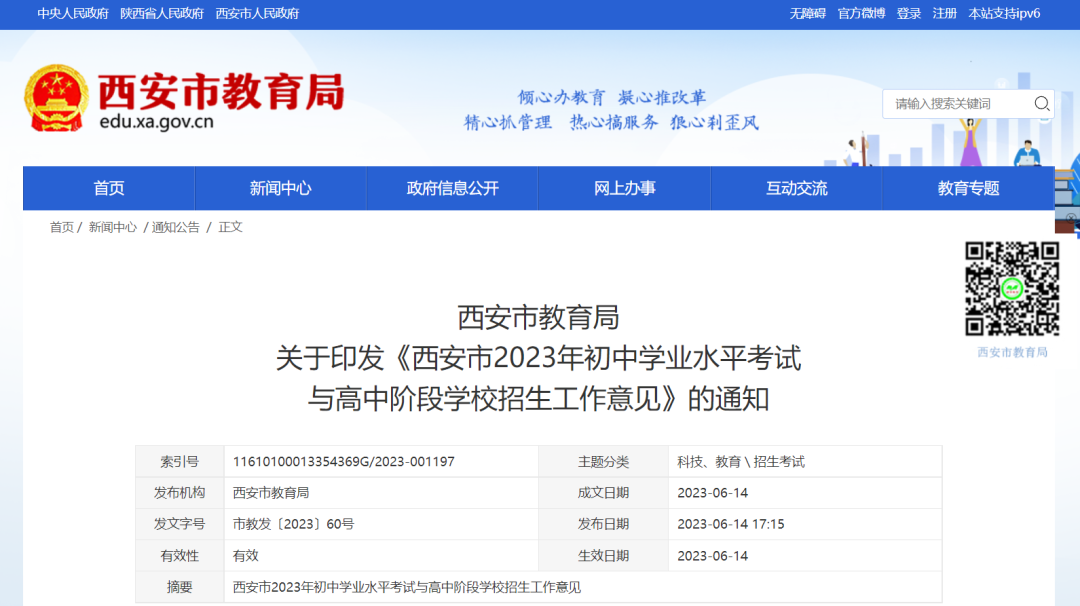
Task: Click the search magnifier icon
Action: click(1041, 104)
